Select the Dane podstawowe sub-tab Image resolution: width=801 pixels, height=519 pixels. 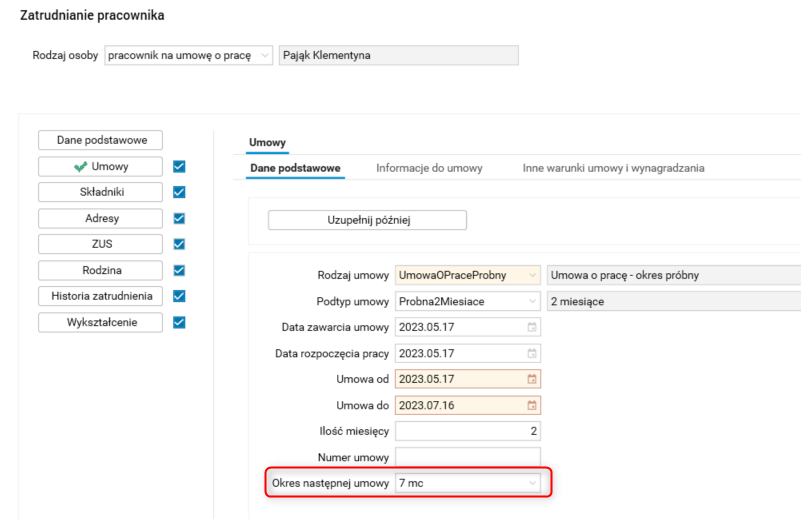click(295, 168)
